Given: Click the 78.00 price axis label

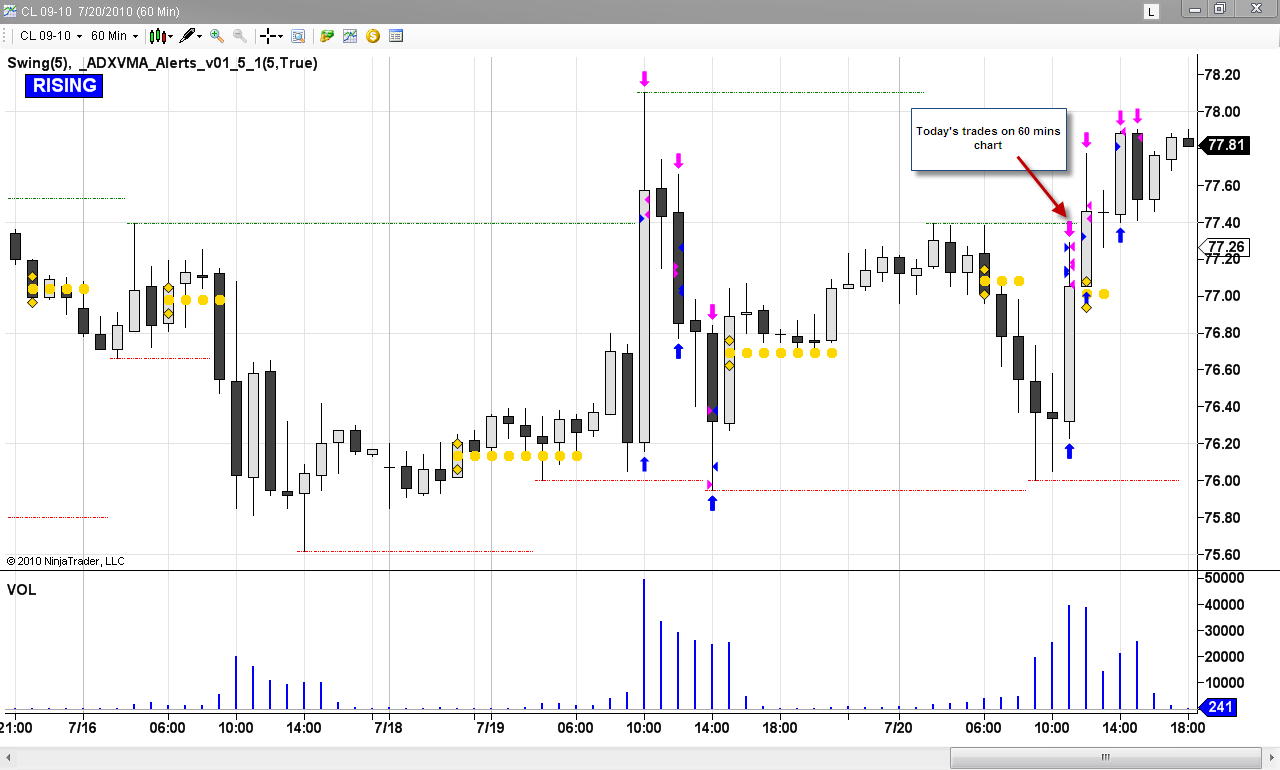Looking at the screenshot, I should tap(1222, 112).
